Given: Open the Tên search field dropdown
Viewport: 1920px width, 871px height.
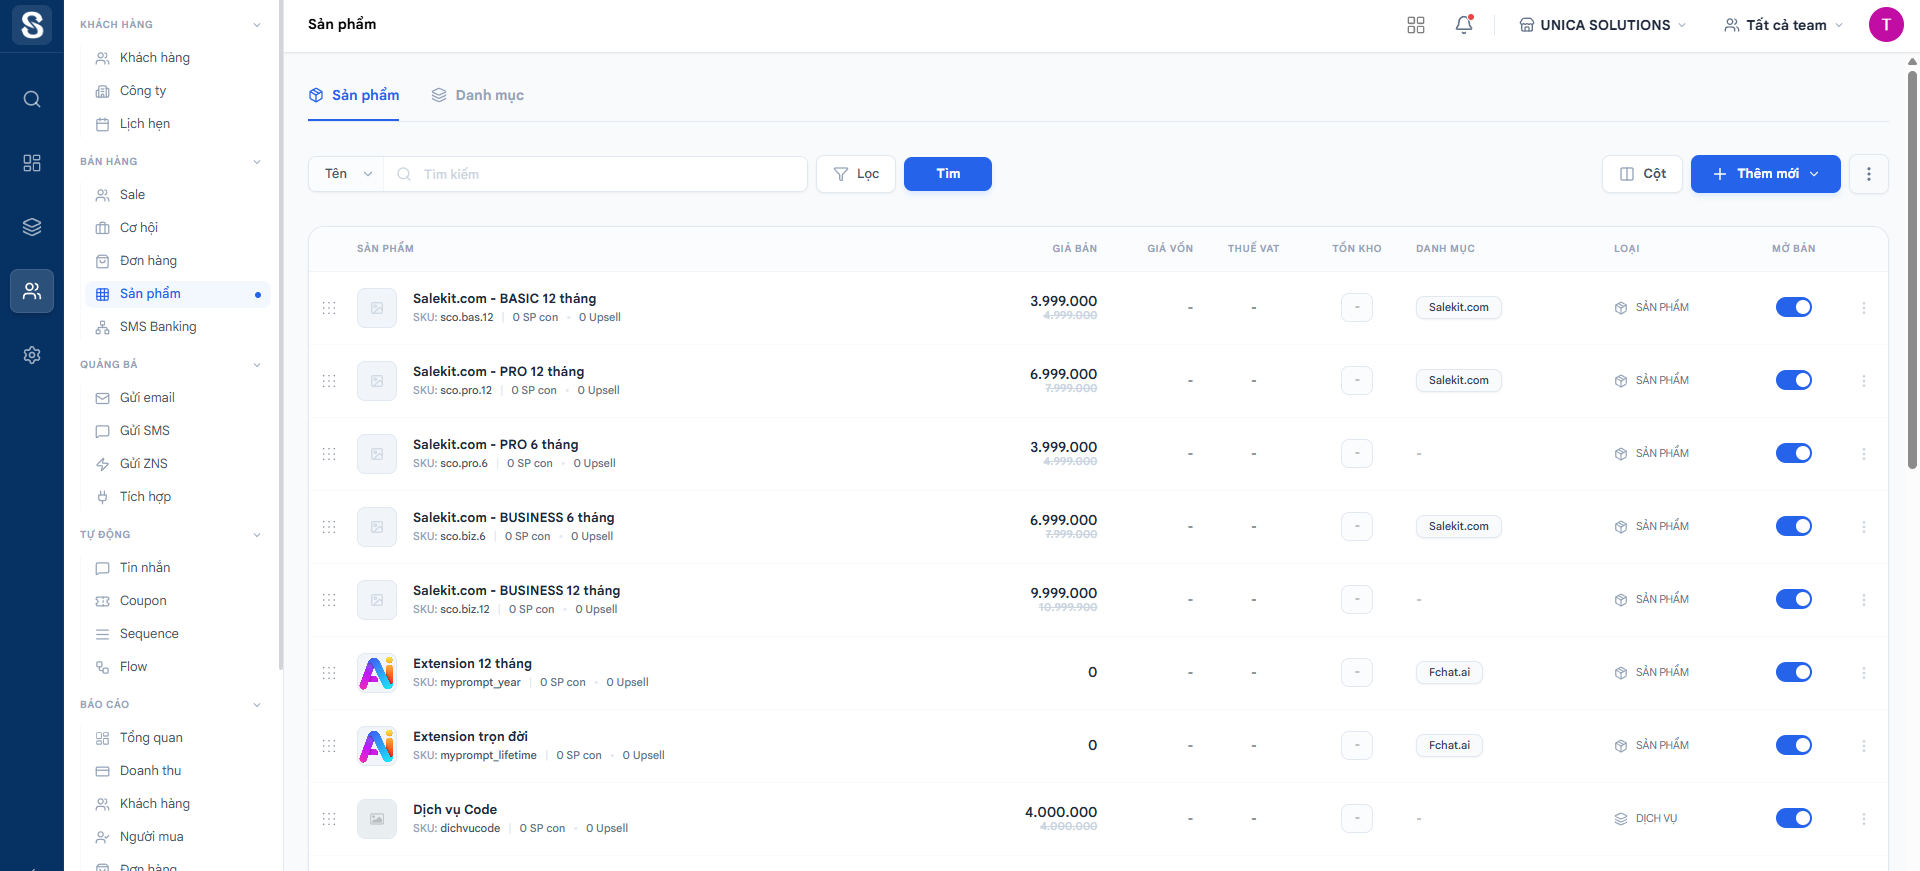Looking at the screenshot, I should (346, 174).
